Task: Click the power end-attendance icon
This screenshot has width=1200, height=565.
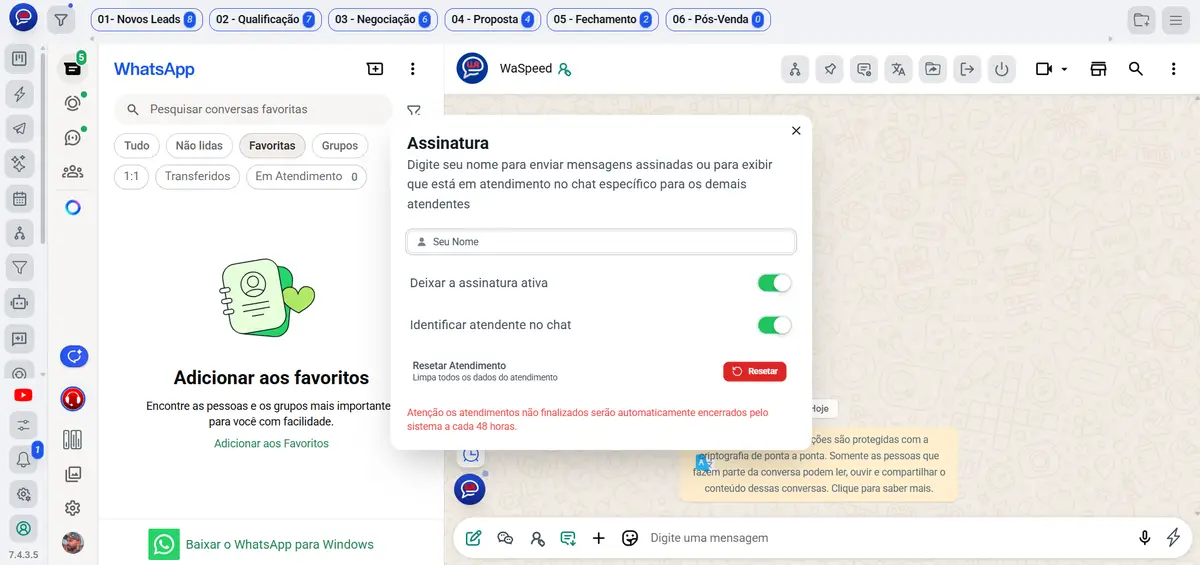Action: click(1001, 69)
